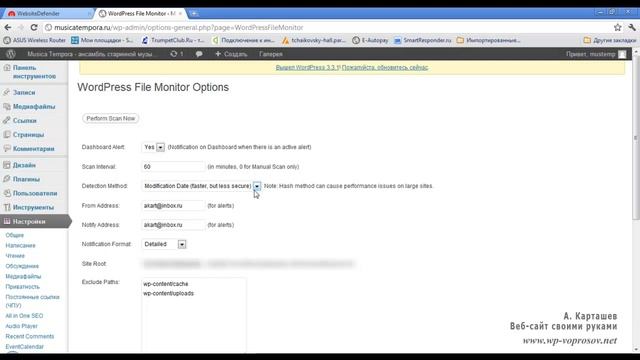Open tchaikovsky-hall bookmark
Screen dimensions: 640x360
(314, 40)
